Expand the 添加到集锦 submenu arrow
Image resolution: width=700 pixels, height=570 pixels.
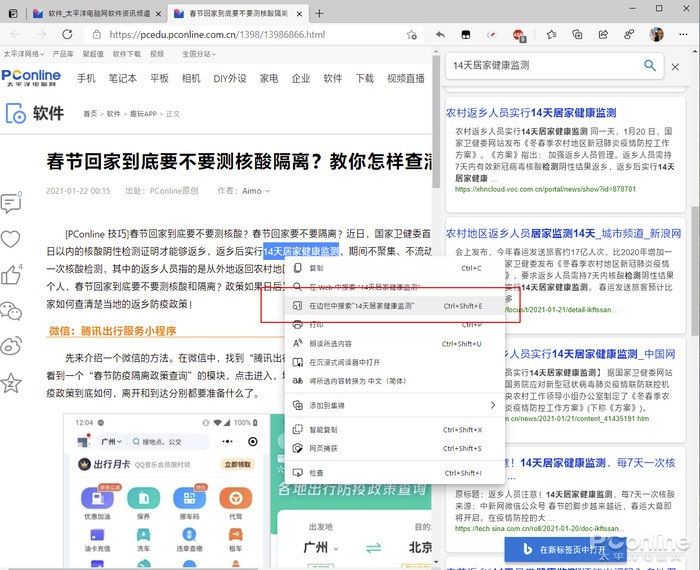click(x=492, y=405)
